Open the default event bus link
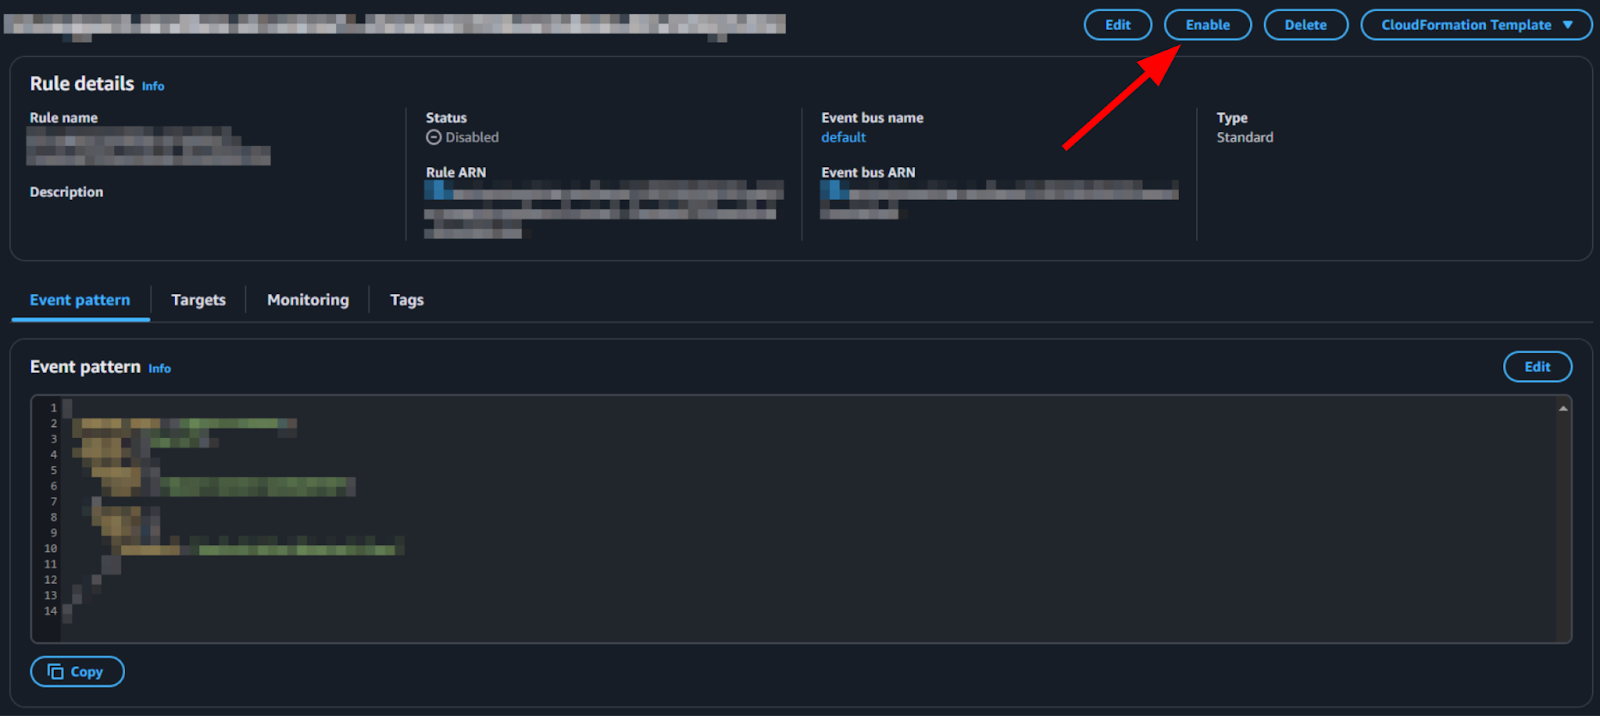 pyautogui.click(x=843, y=137)
